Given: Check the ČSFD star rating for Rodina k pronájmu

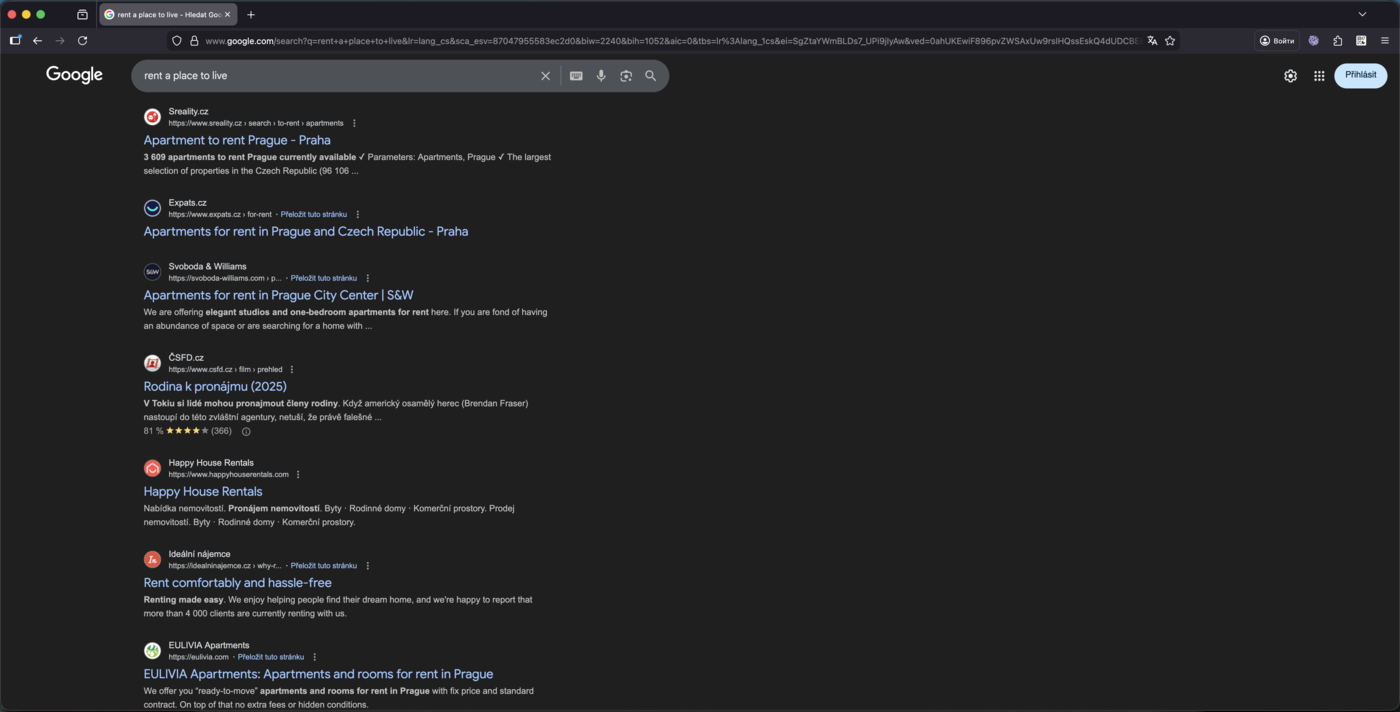Looking at the screenshot, I should [187, 430].
